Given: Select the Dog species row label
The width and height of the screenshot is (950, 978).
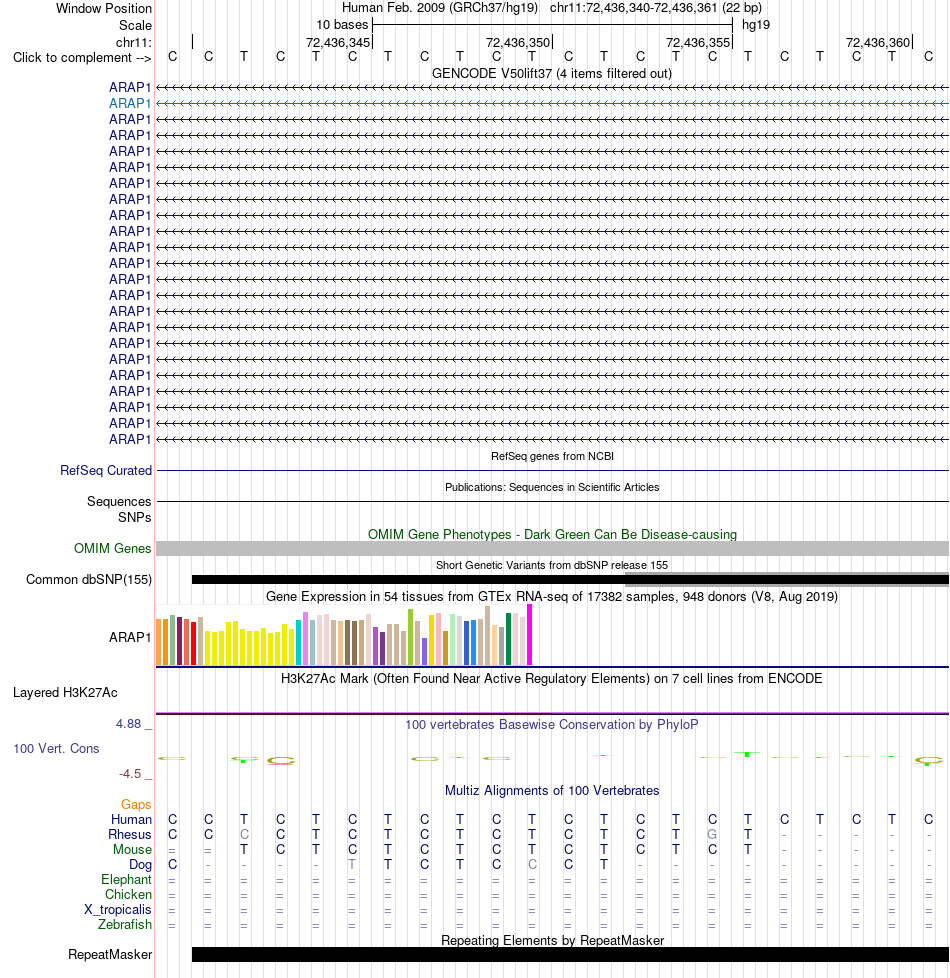Looking at the screenshot, I should click(x=140, y=864).
